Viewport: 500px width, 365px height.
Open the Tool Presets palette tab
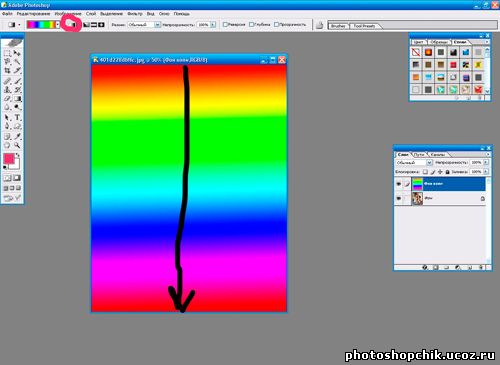364,26
